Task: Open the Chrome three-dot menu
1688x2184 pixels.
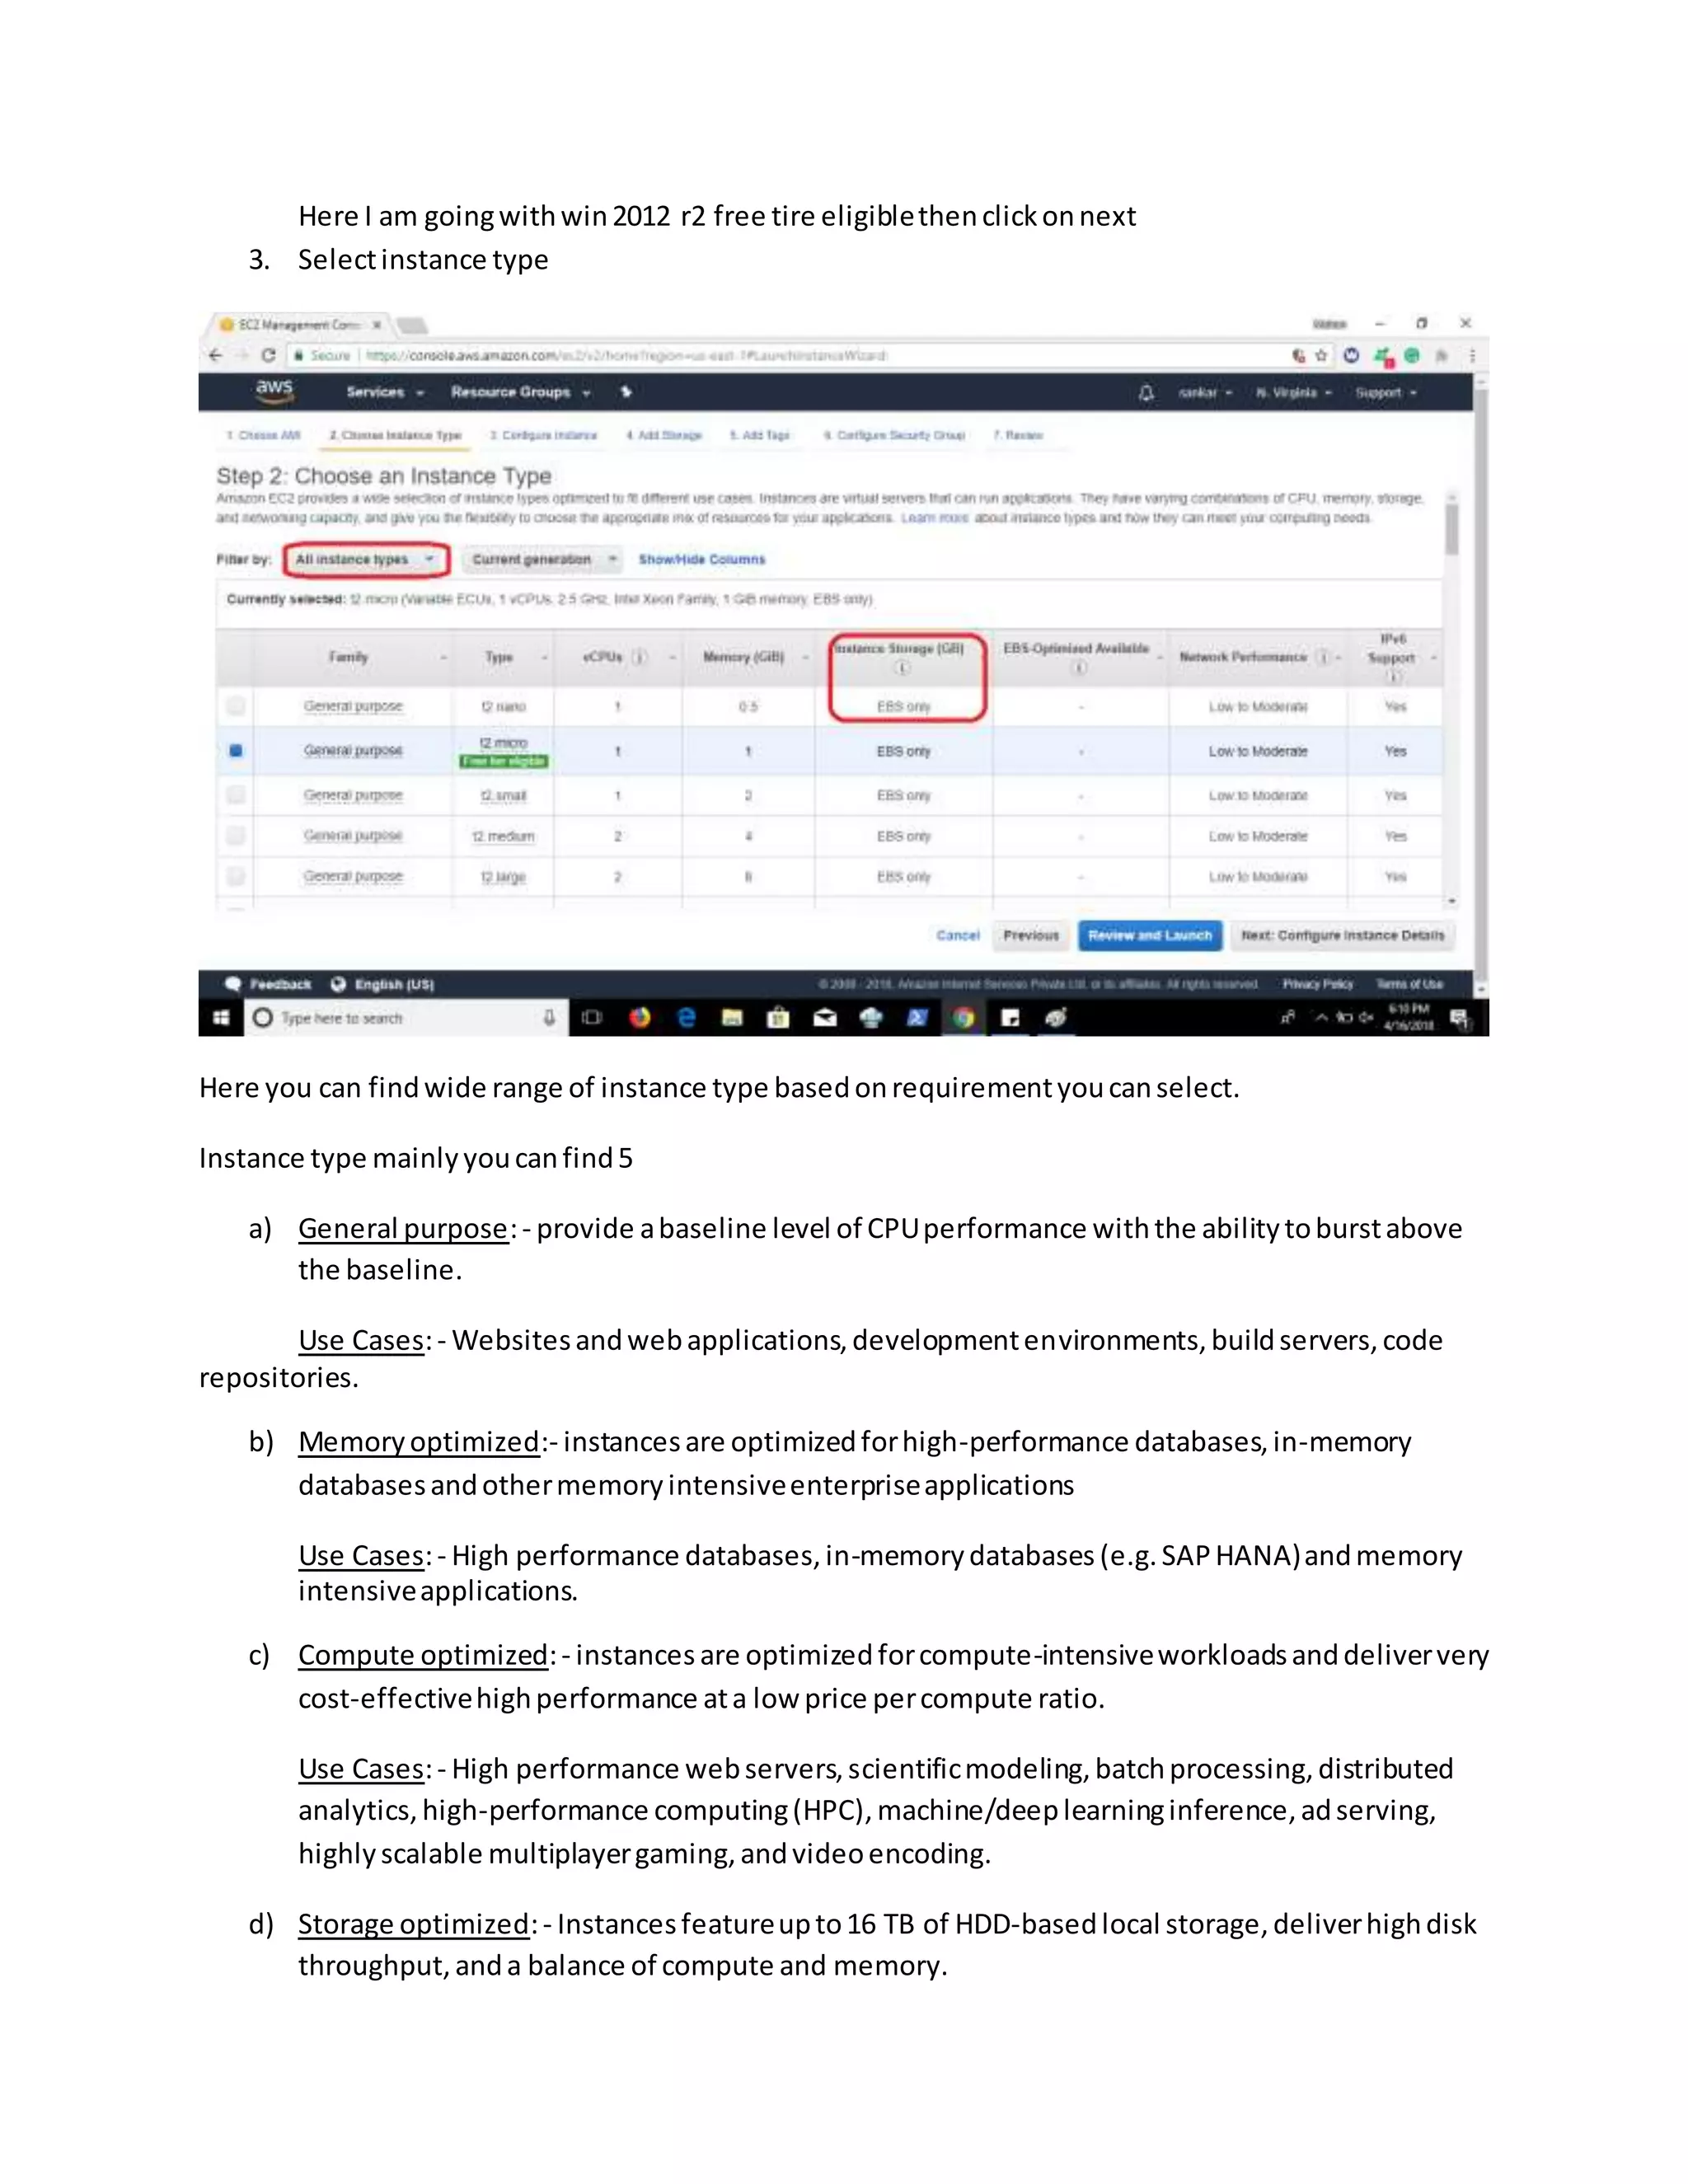Action: (x=1472, y=355)
